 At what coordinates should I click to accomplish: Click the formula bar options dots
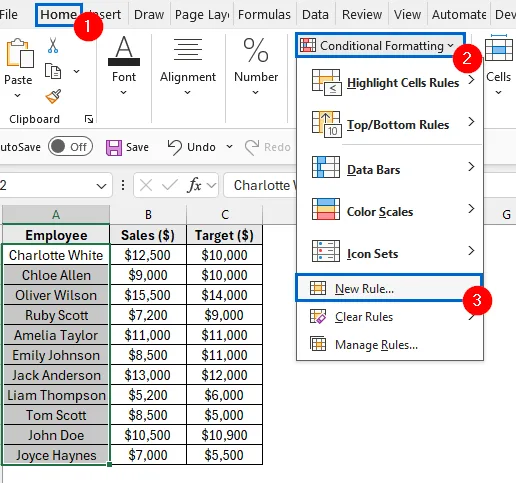[123, 185]
